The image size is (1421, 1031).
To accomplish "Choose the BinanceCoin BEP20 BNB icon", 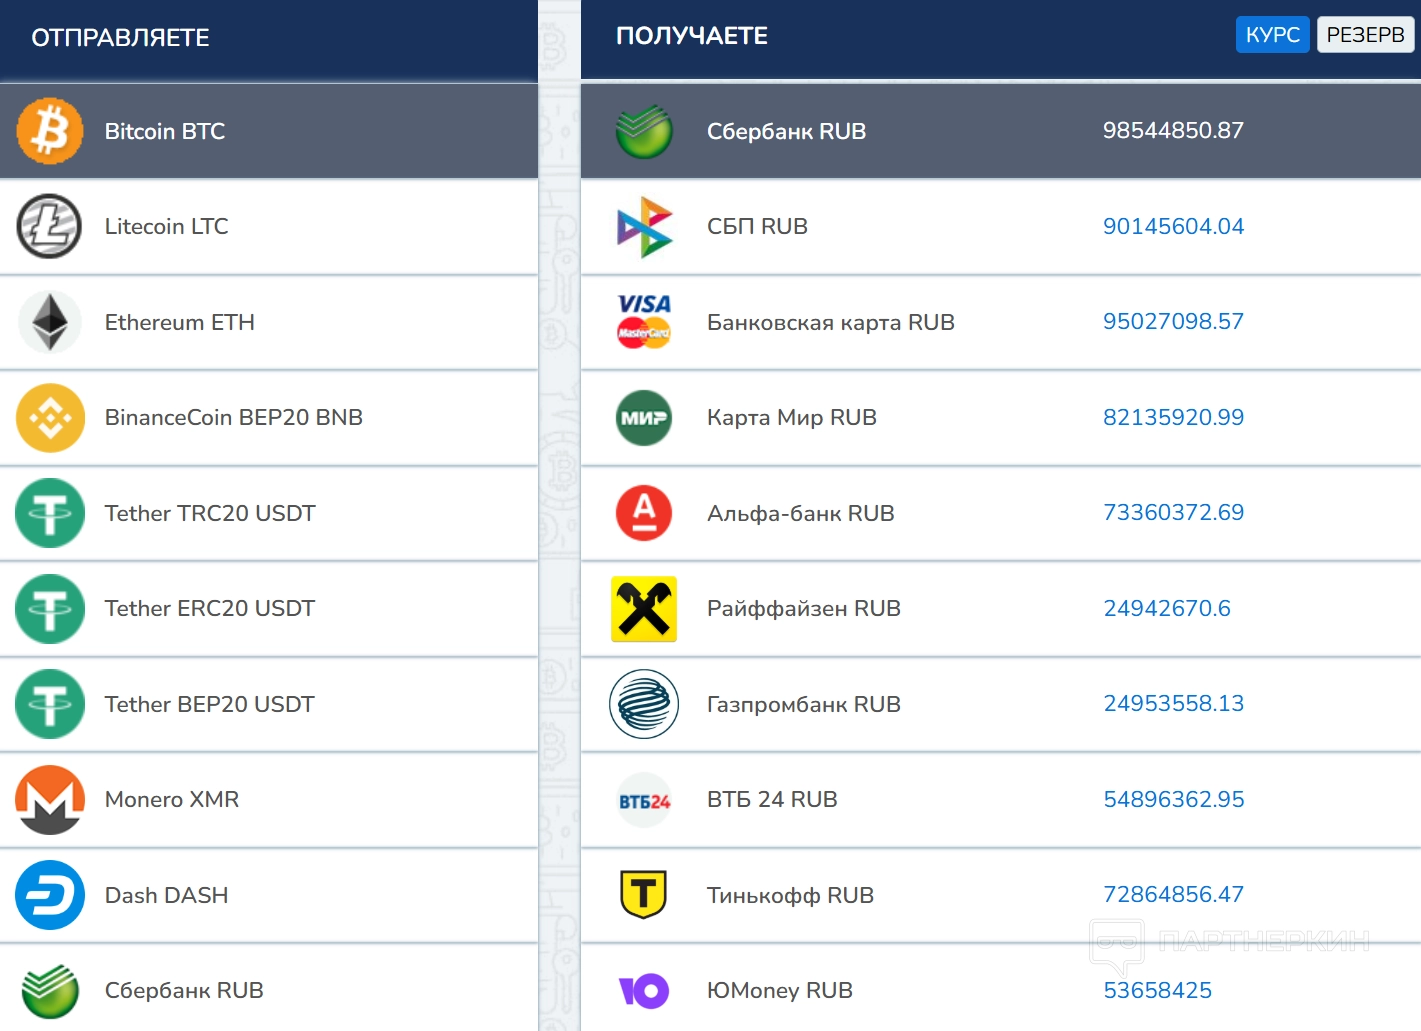I will pos(50,418).
